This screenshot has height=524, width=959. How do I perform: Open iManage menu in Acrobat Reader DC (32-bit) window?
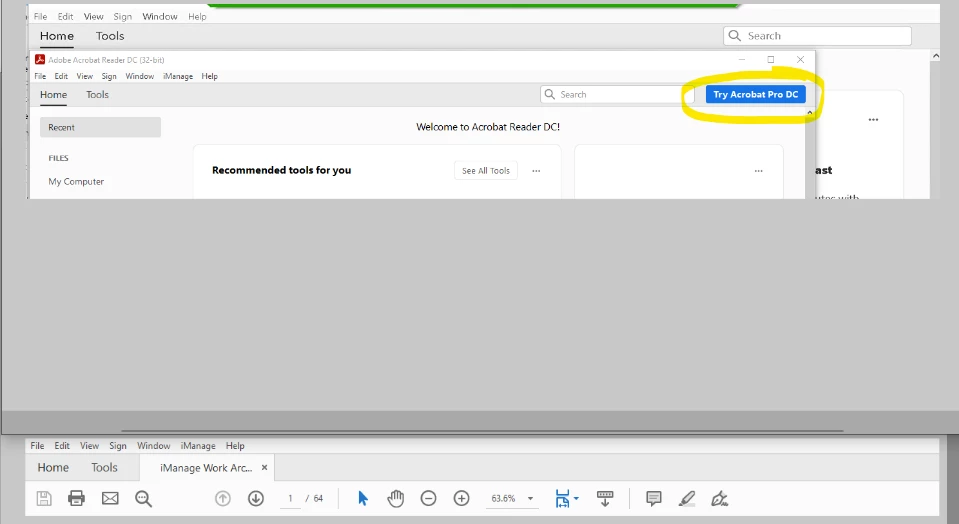pos(178,76)
